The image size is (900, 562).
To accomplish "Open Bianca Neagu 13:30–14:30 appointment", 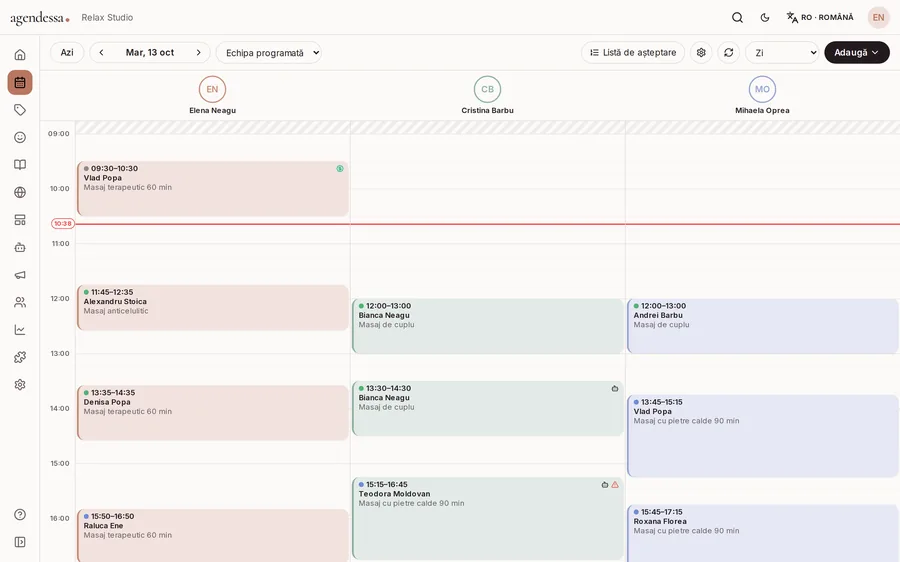I will click(x=488, y=408).
